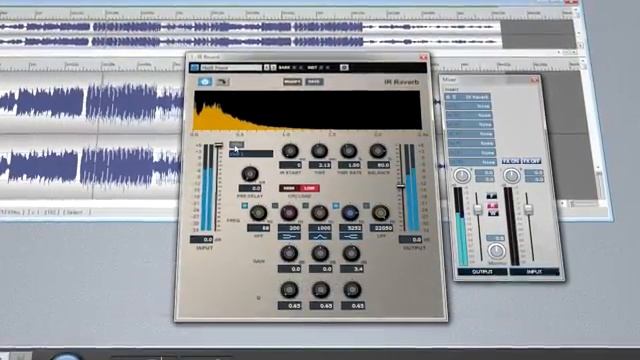Click the Mixer output channel fader handle
The image size is (640, 360).
(x=478, y=210)
